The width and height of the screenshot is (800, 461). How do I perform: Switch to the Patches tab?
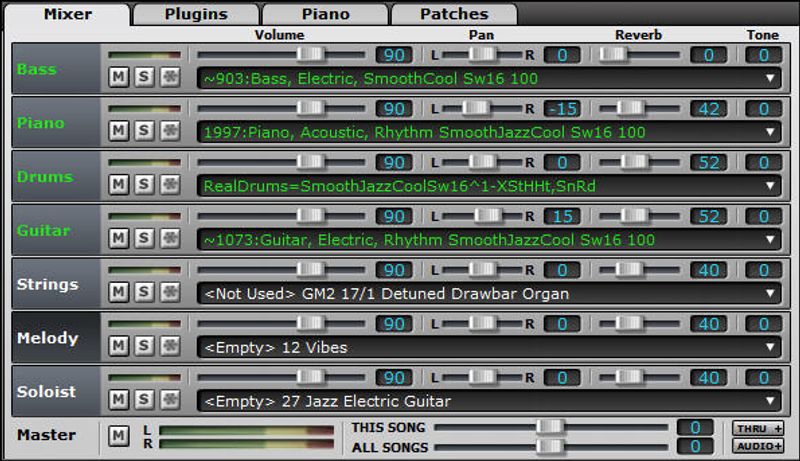point(454,14)
